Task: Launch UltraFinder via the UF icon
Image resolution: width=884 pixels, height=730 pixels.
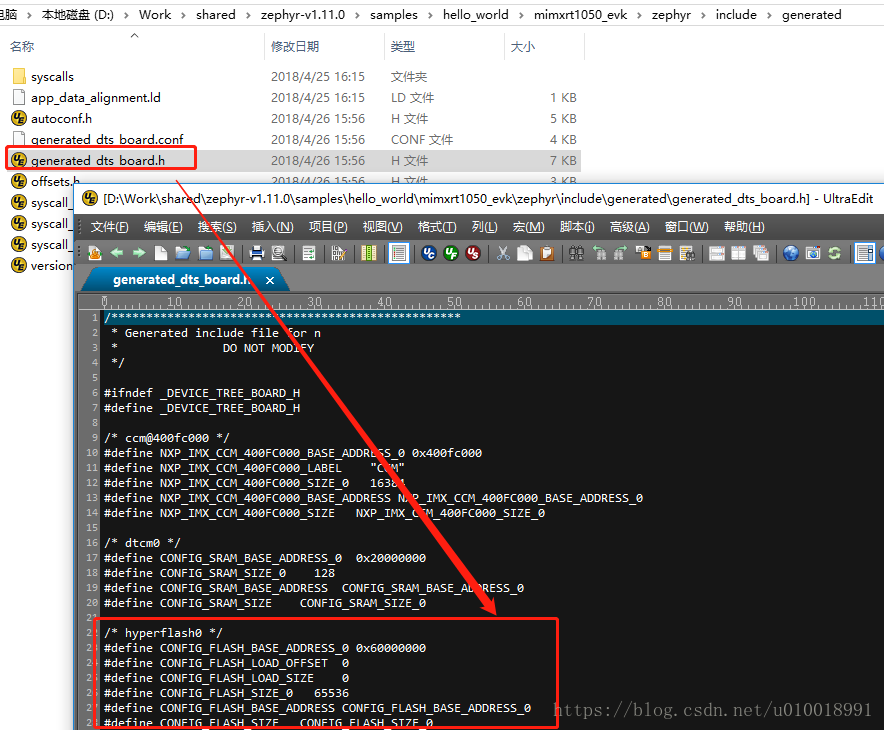Action: 451,253
